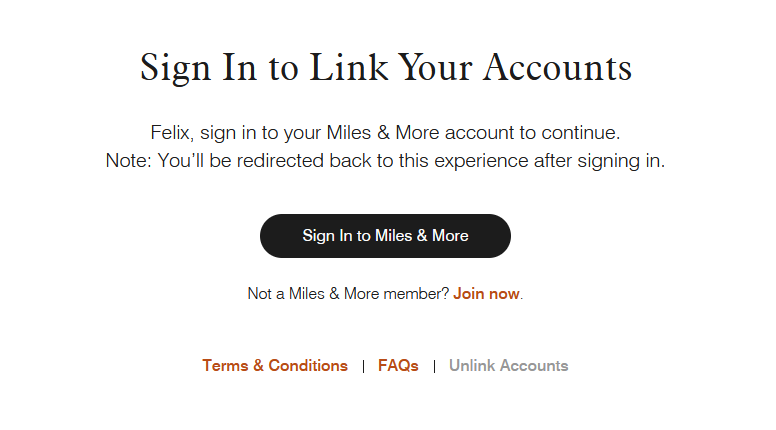Click the separator between FAQs and Unlink Accounts
This screenshot has height=430, width=776.
434,366
